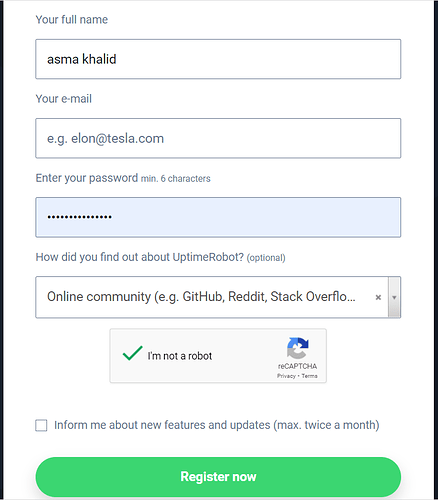The width and height of the screenshot is (438, 500).
Task: Click the I'm not a robot text
Action: tap(180, 356)
